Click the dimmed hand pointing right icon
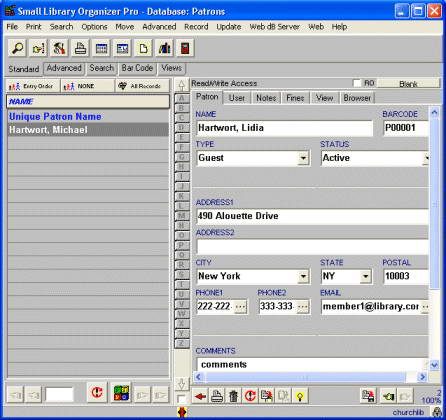 (x=404, y=396)
